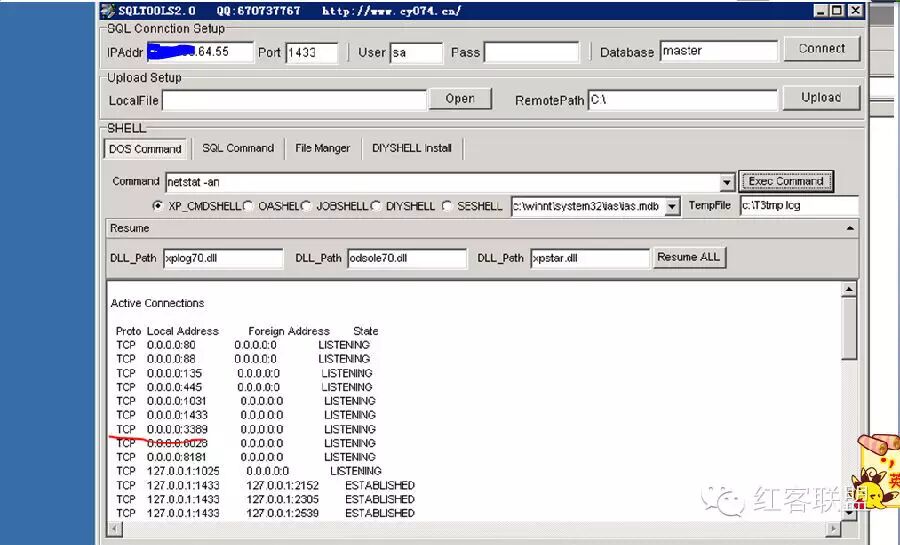Viewport: 900px width, 545px height.
Task: Click the 0.0.0.0:1031 local address entry
Action: tap(176, 401)
